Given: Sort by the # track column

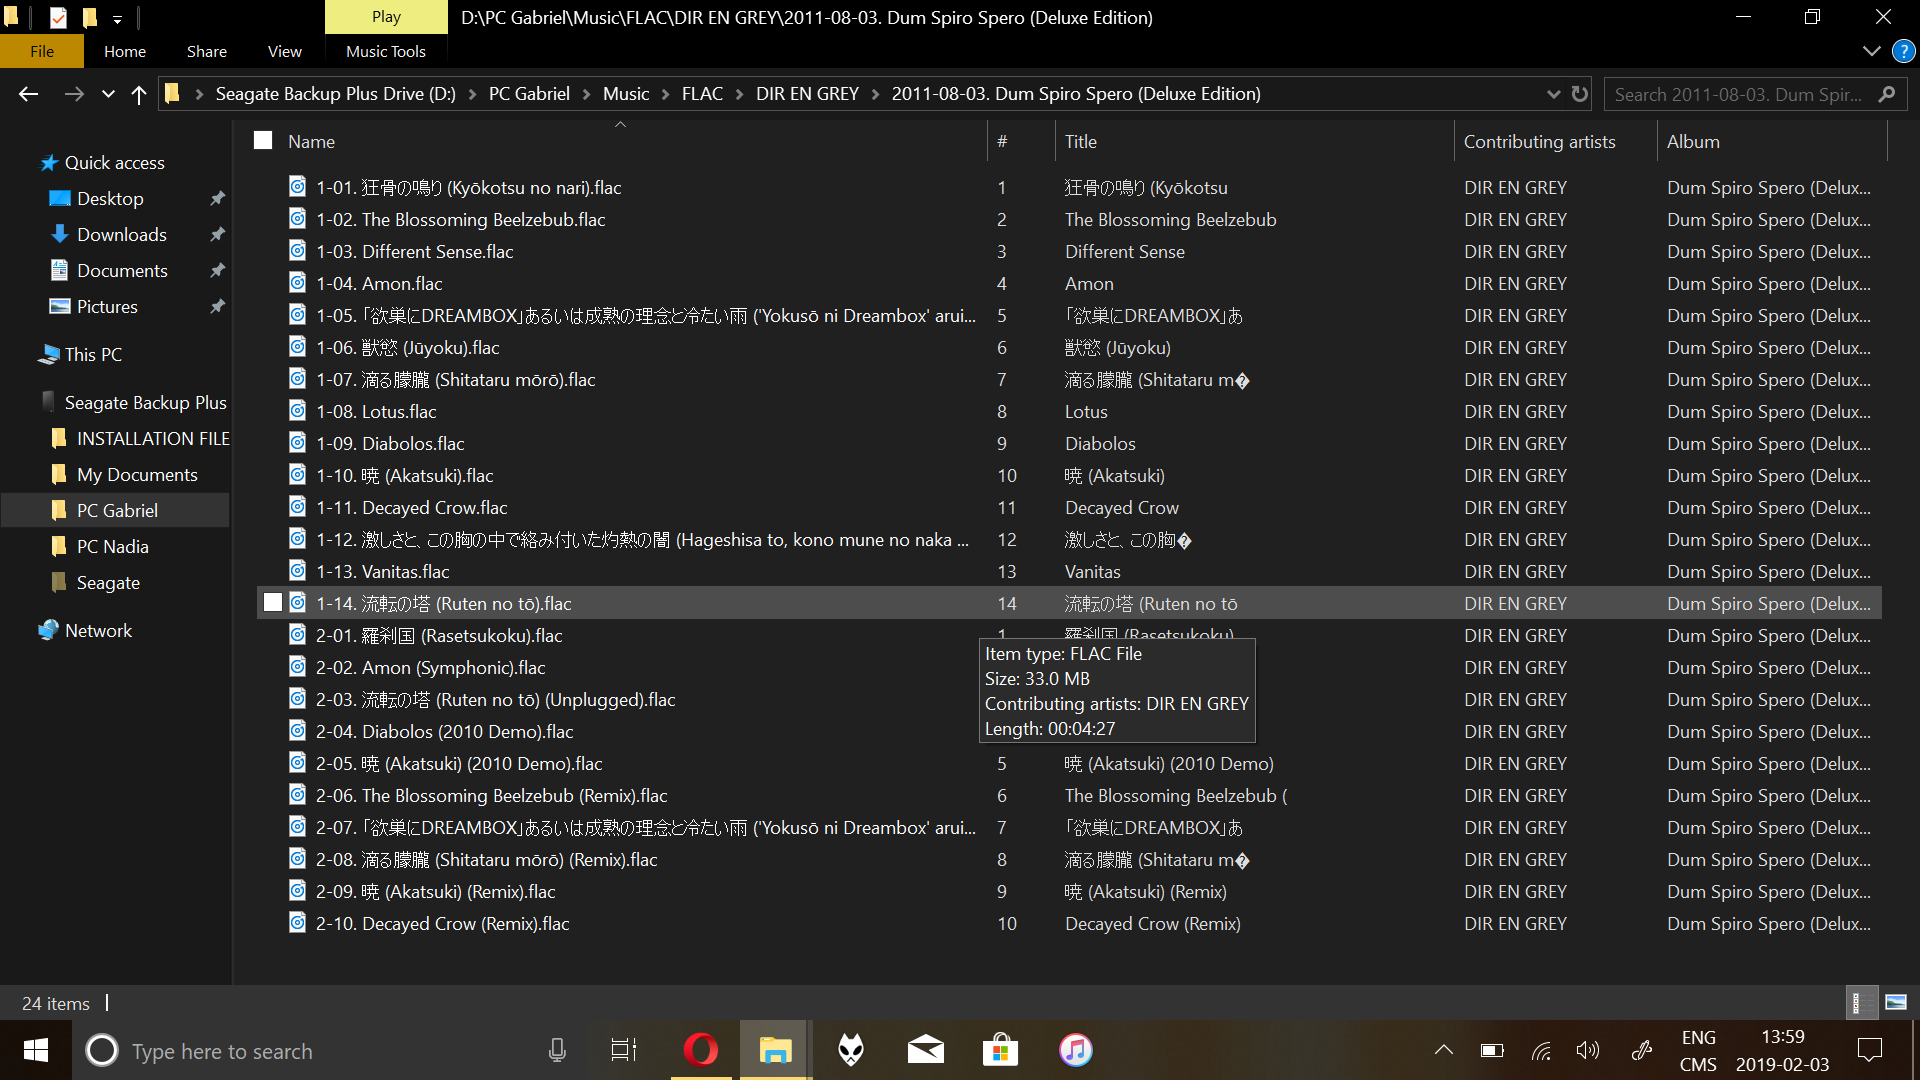Looking at the screenshot, I should click(x=1020, y=141).
